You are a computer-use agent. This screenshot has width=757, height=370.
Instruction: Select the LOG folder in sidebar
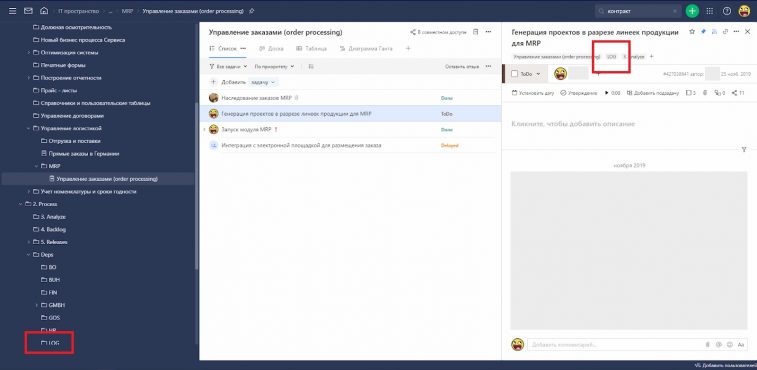(50, 343)
